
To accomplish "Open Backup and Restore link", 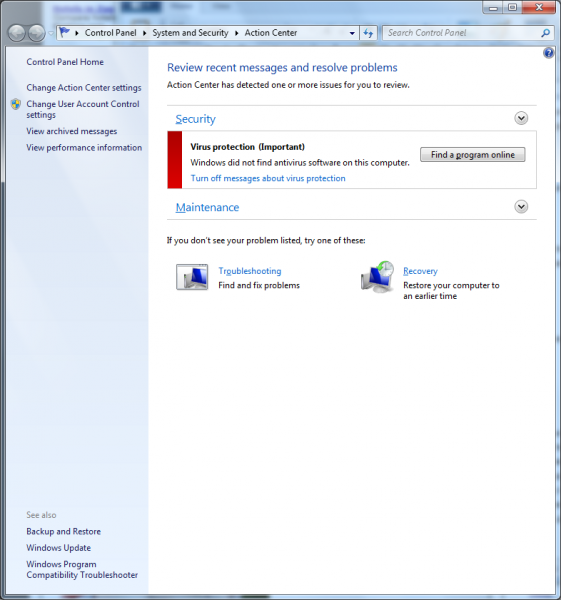I will (x=64, y=532).
